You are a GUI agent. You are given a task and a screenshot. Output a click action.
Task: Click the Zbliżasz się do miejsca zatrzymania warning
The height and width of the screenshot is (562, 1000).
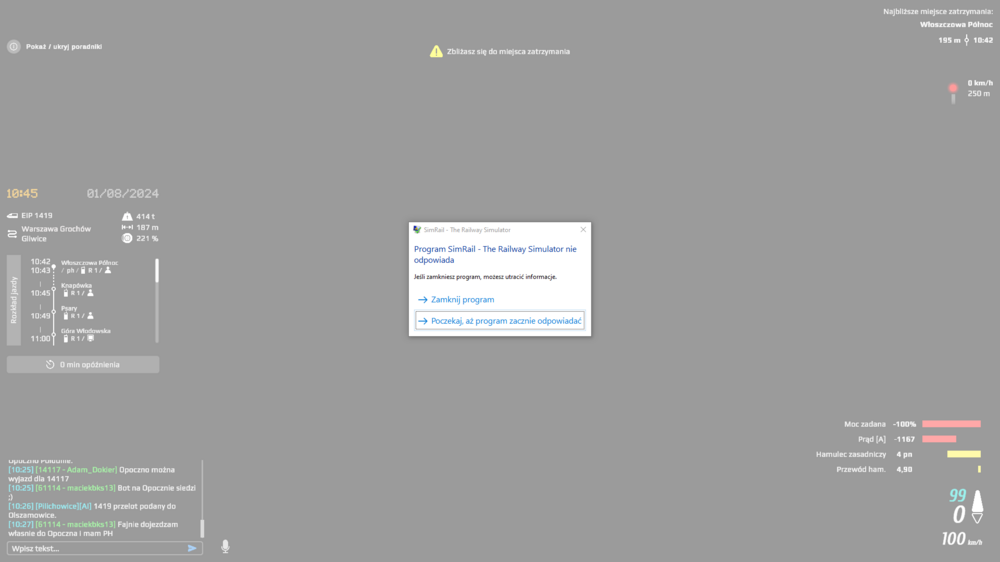coord(508,52)
